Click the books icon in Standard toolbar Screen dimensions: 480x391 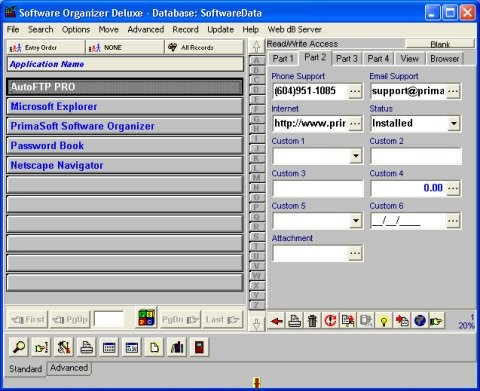click(x=177, y=347)
